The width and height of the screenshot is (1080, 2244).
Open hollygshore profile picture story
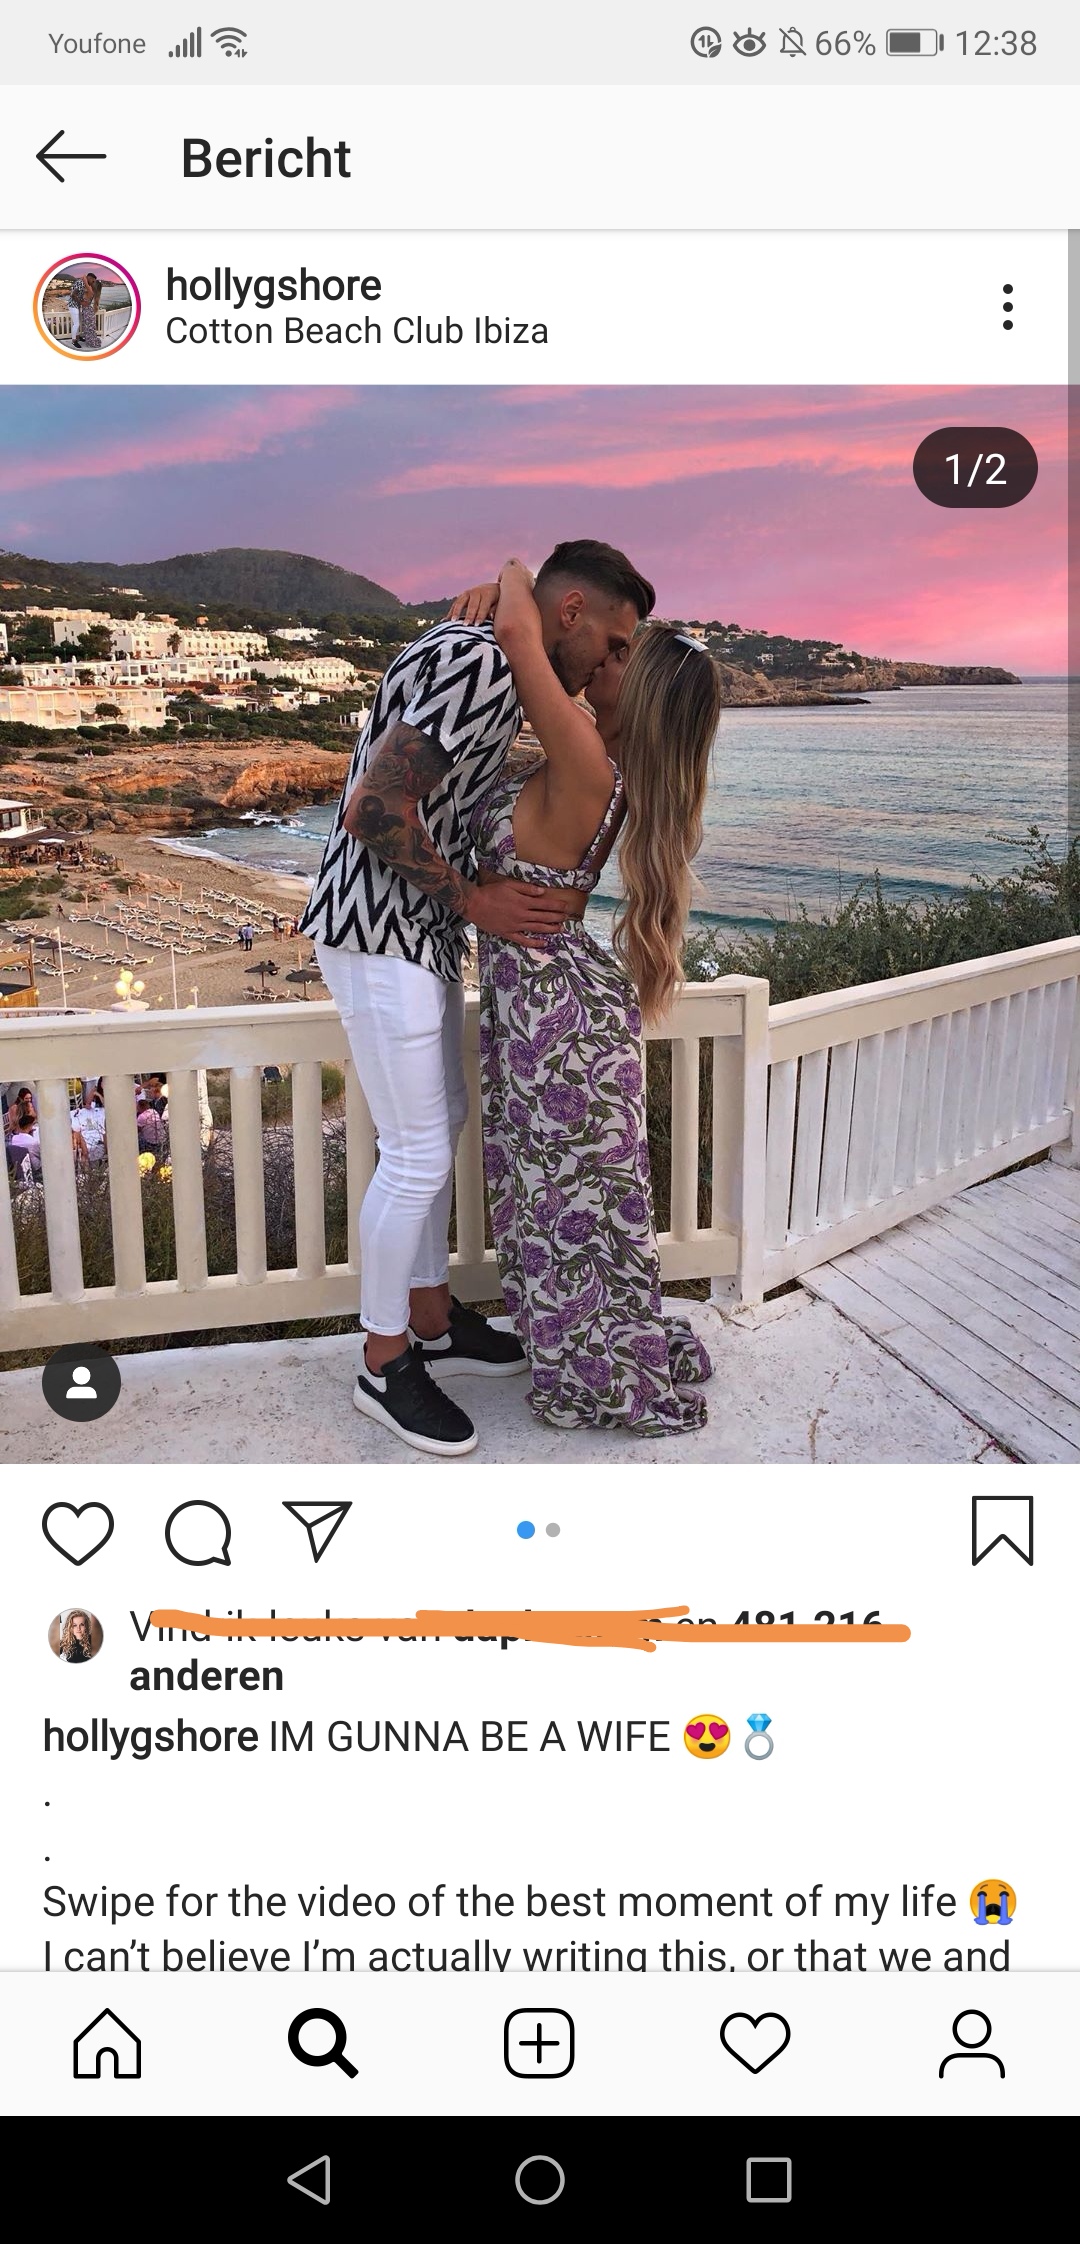tap(87, 306)
